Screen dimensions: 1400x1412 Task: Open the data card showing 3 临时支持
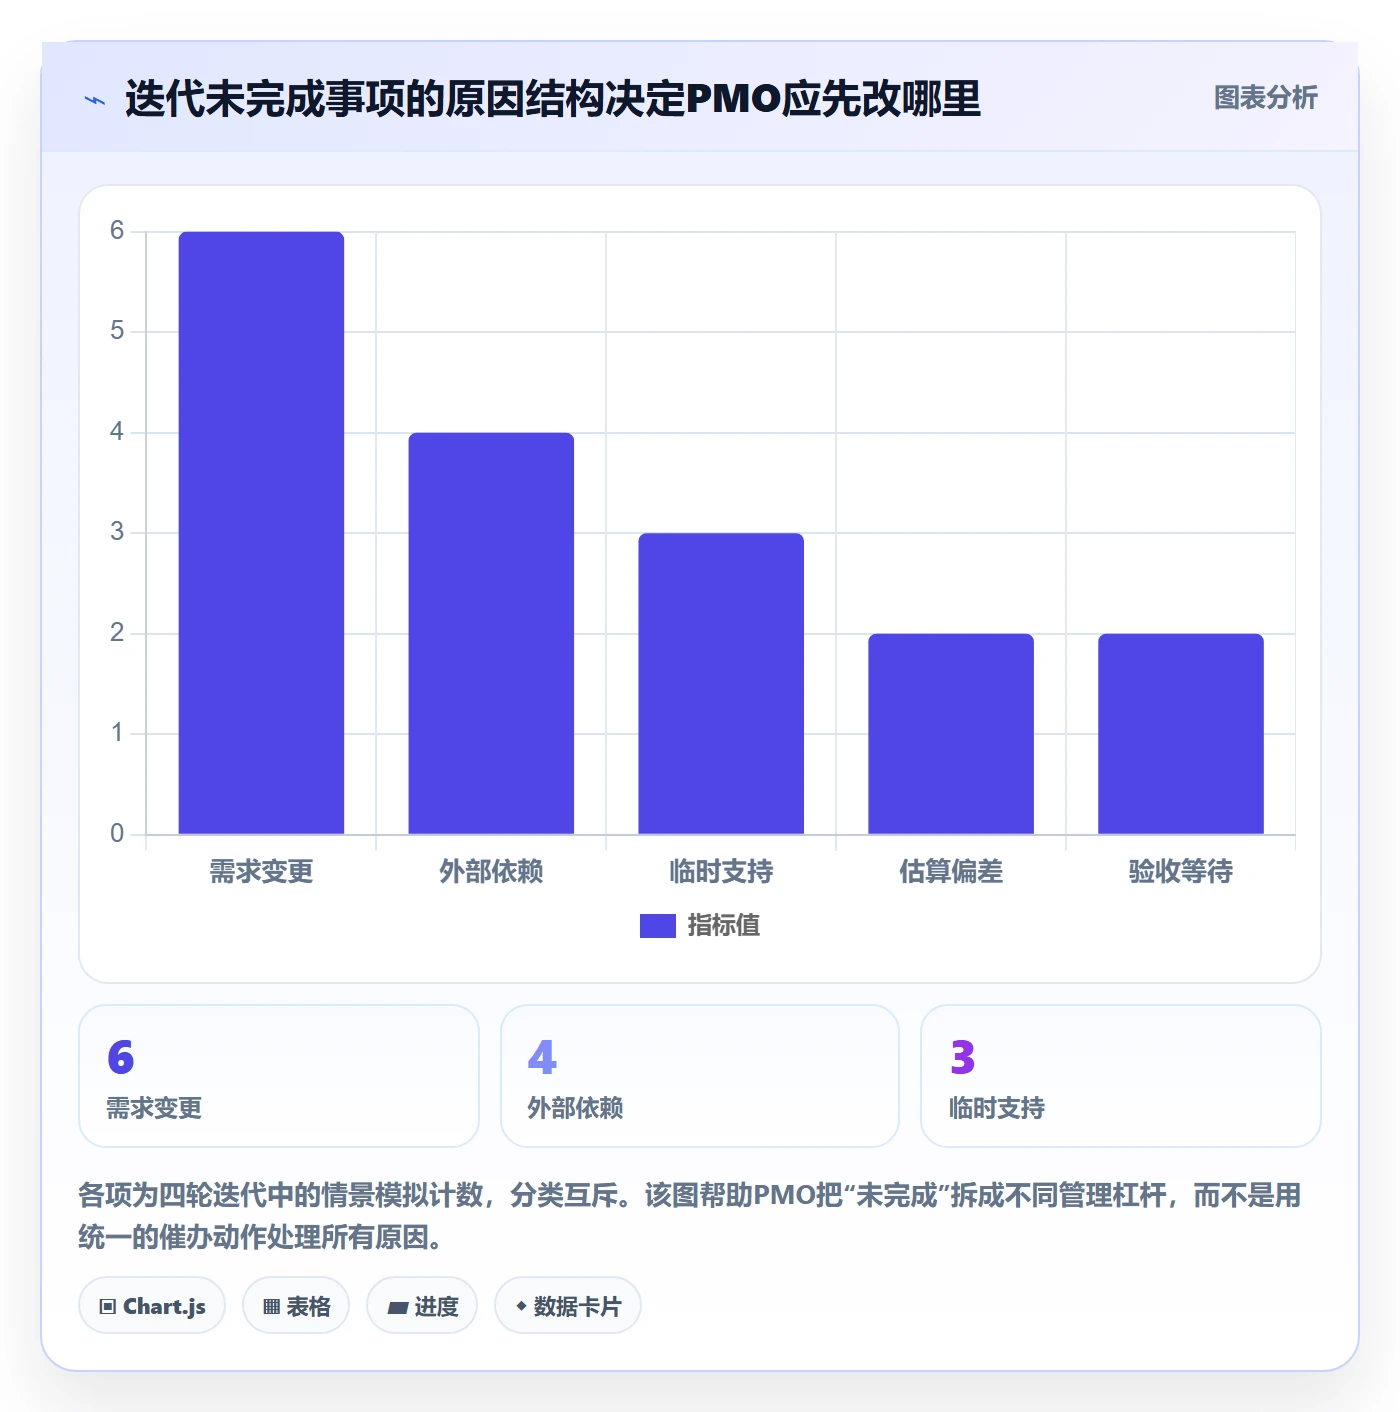[x=1121, y=1076]
